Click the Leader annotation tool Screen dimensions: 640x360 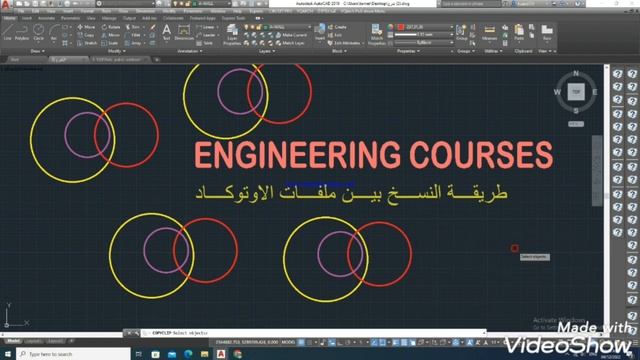click(x=205, y=35)
